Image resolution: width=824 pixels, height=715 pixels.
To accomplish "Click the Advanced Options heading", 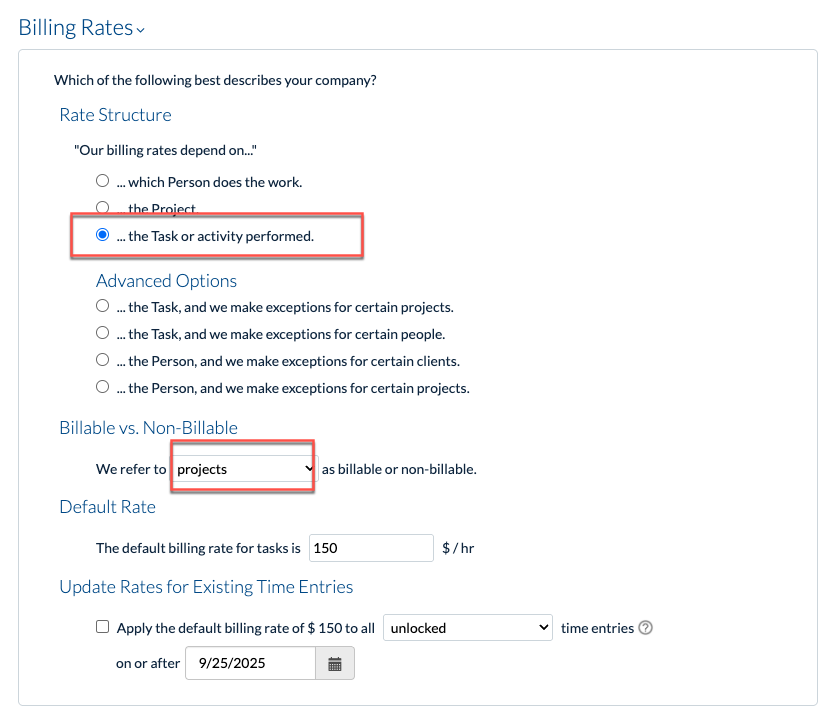I will 165,281.
